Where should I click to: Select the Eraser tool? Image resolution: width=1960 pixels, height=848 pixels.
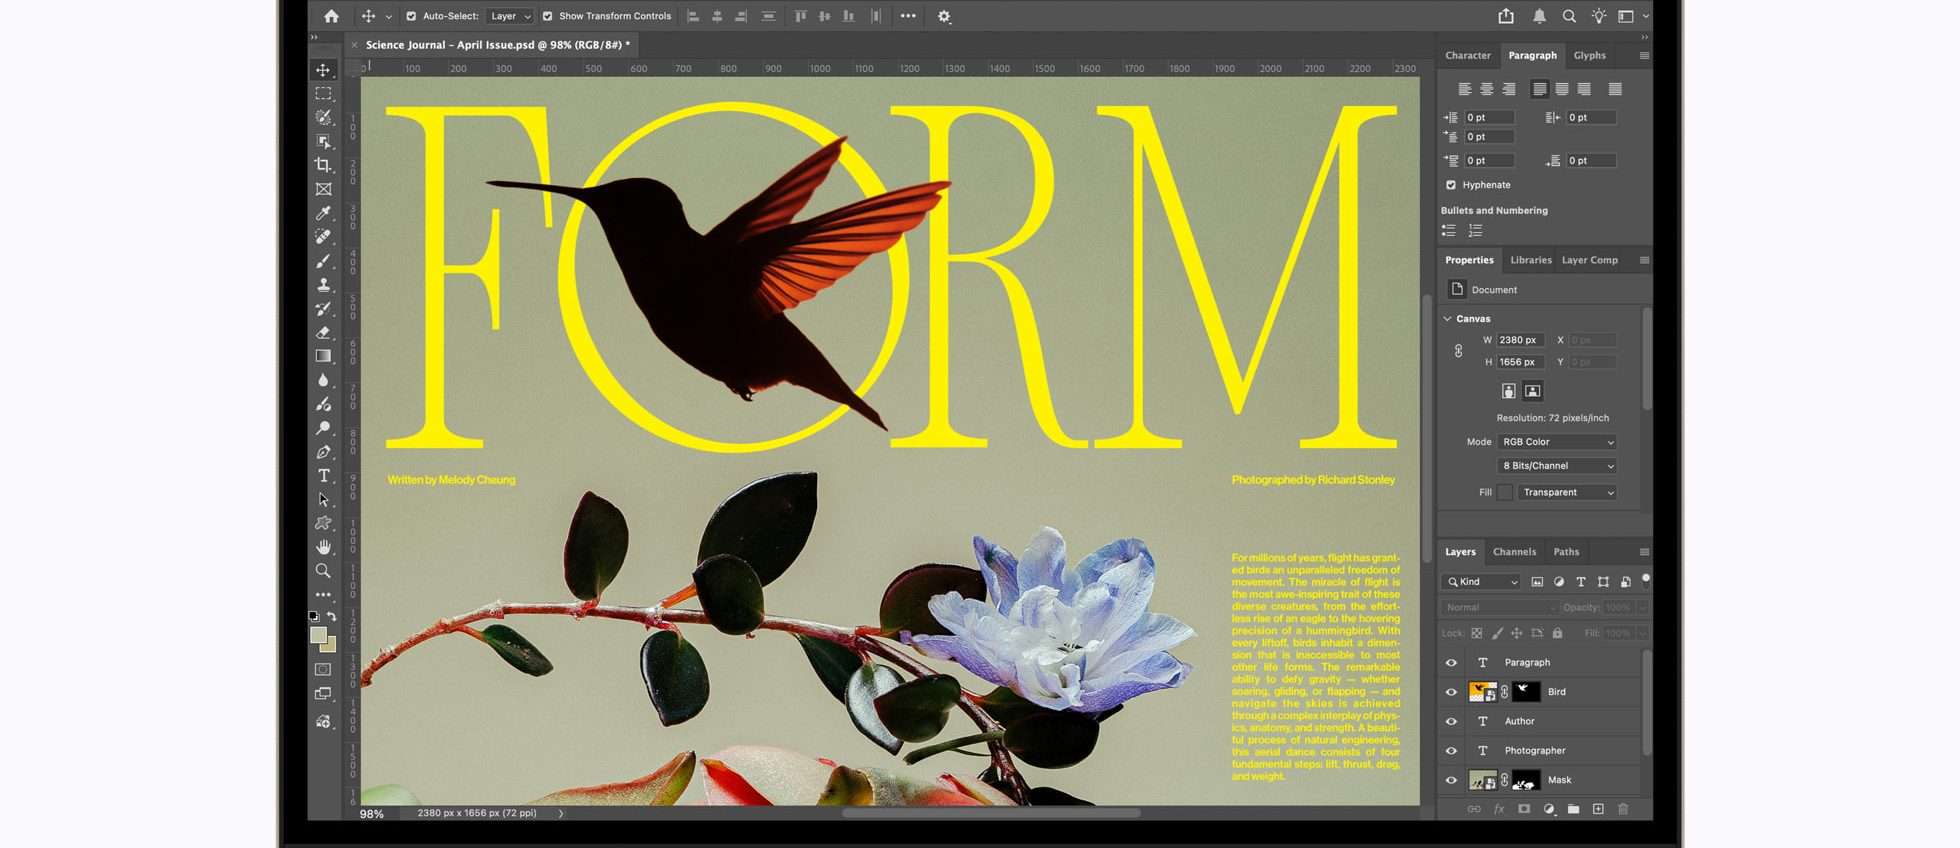click(x=323, y=333)
